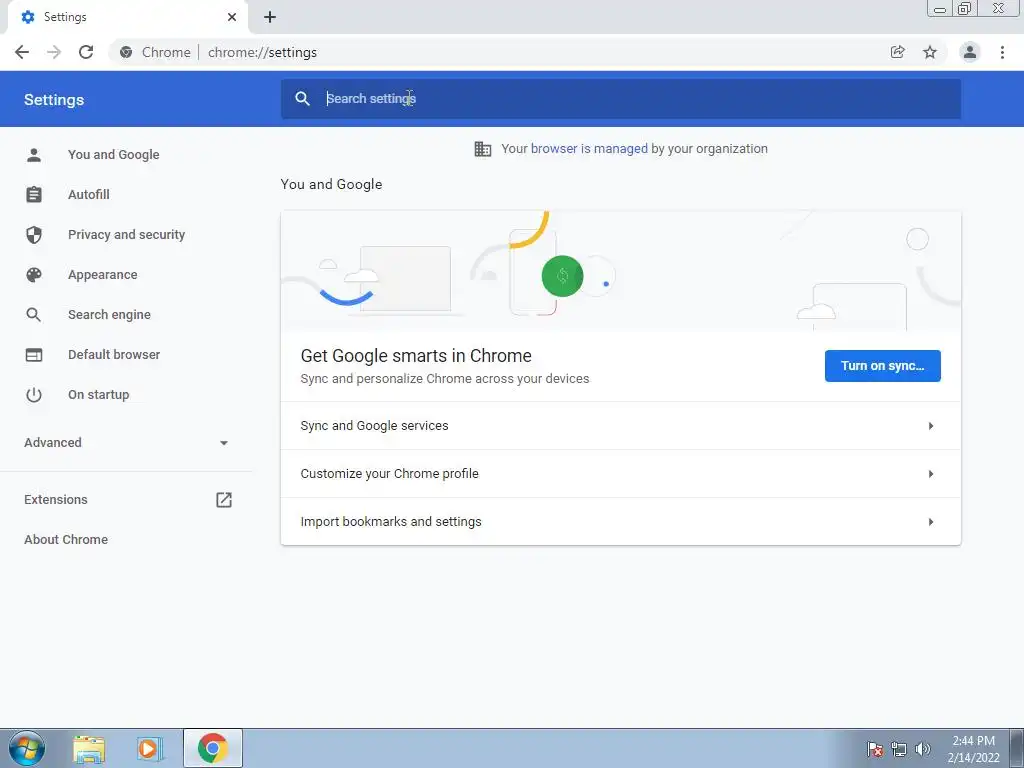Viewport: 1024px width, 768px height.
Task: Open File Explorer from taskbar
Action: (89, 749)
